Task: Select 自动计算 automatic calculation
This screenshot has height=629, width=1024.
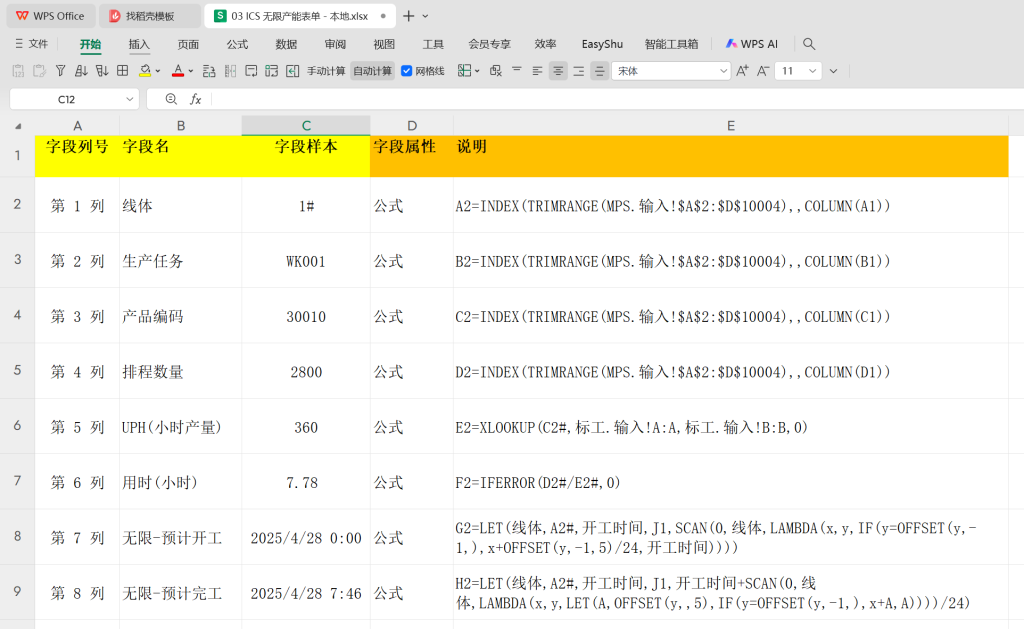Action: click(x=372, y=71)
